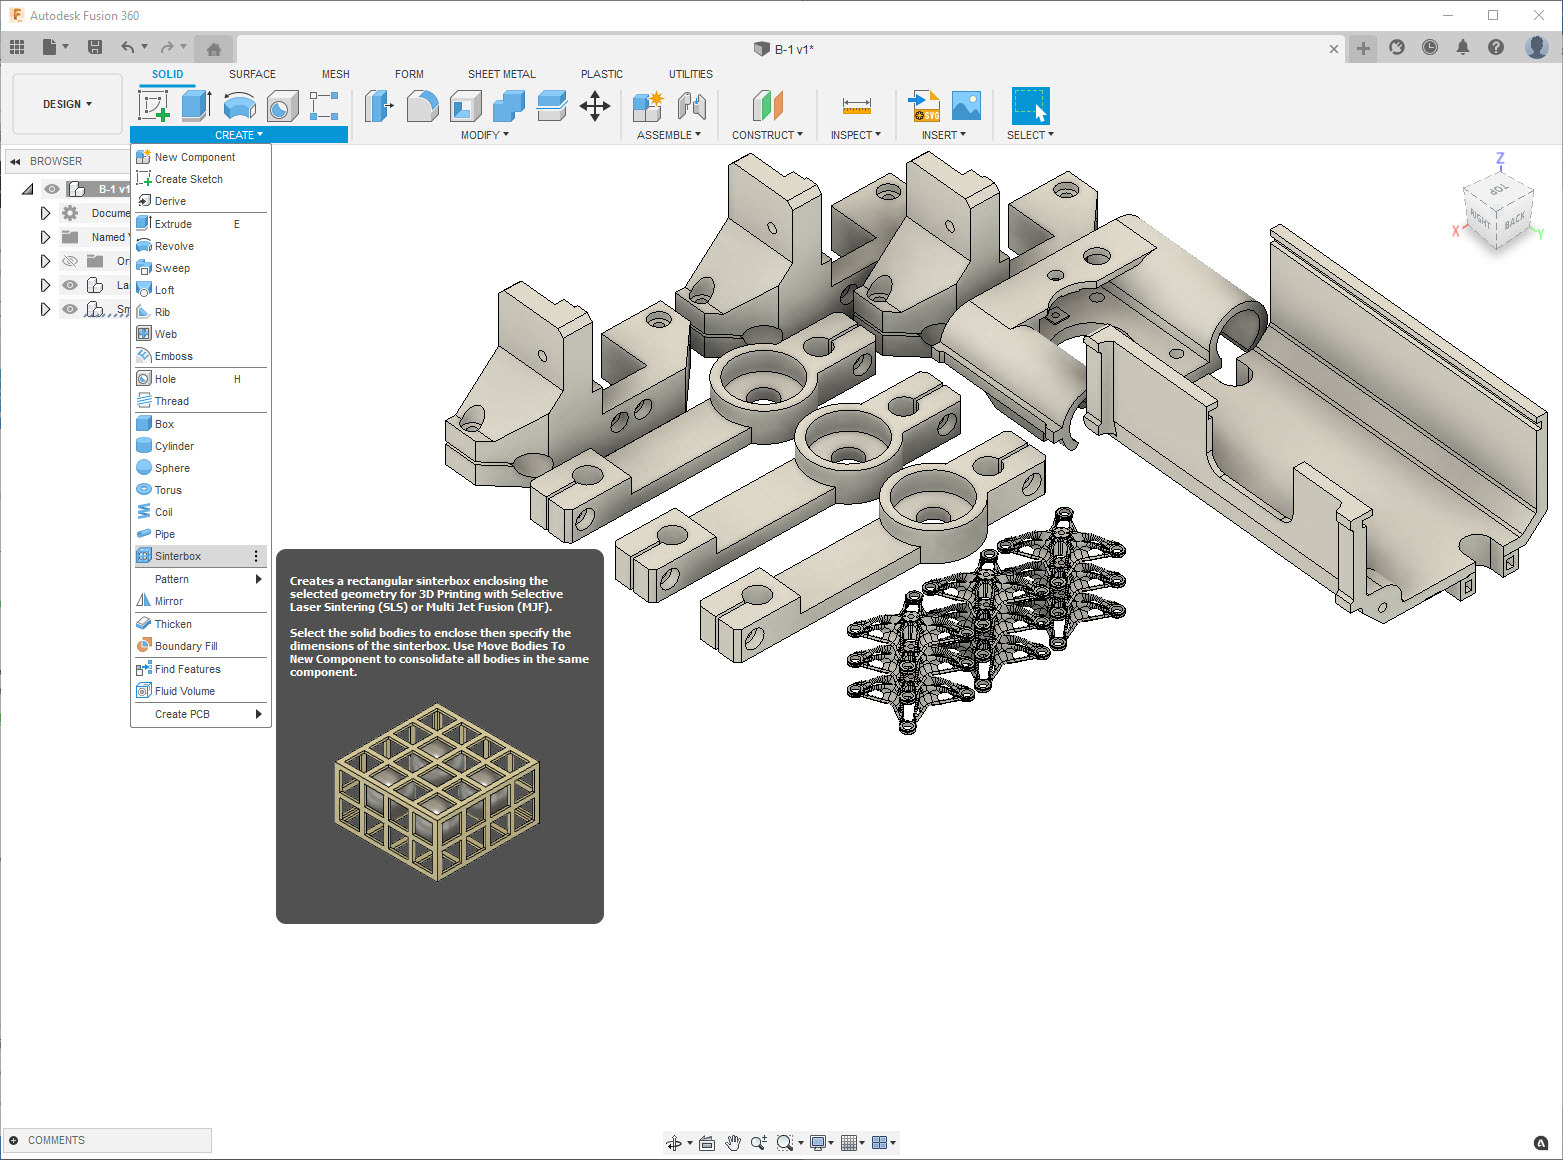The width and height of the screenshot is (1563, 1160).
Task: Select the Fillet tool icon
Action: coord(422,105)
